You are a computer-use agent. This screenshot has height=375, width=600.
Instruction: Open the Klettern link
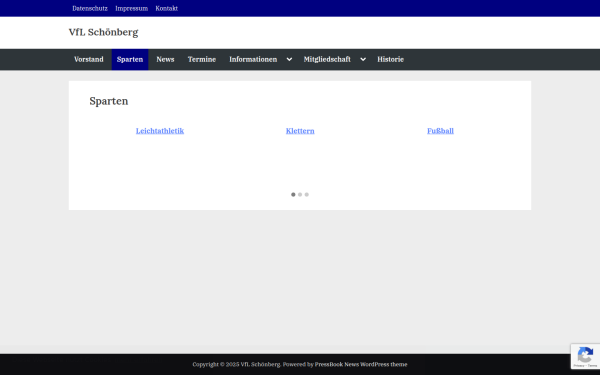(x=300, y=131)
